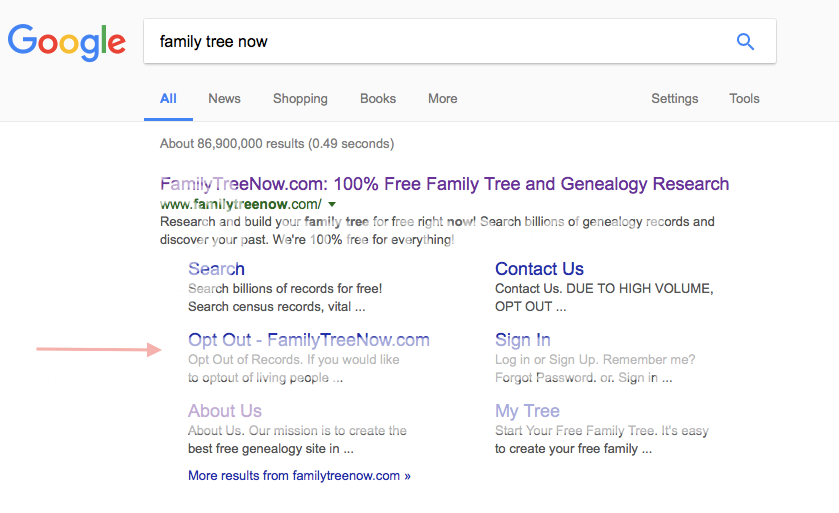Expand the green arrow beside familytreenow.com URL
Viewport: 839px width, 513px height.
[332, 204]
